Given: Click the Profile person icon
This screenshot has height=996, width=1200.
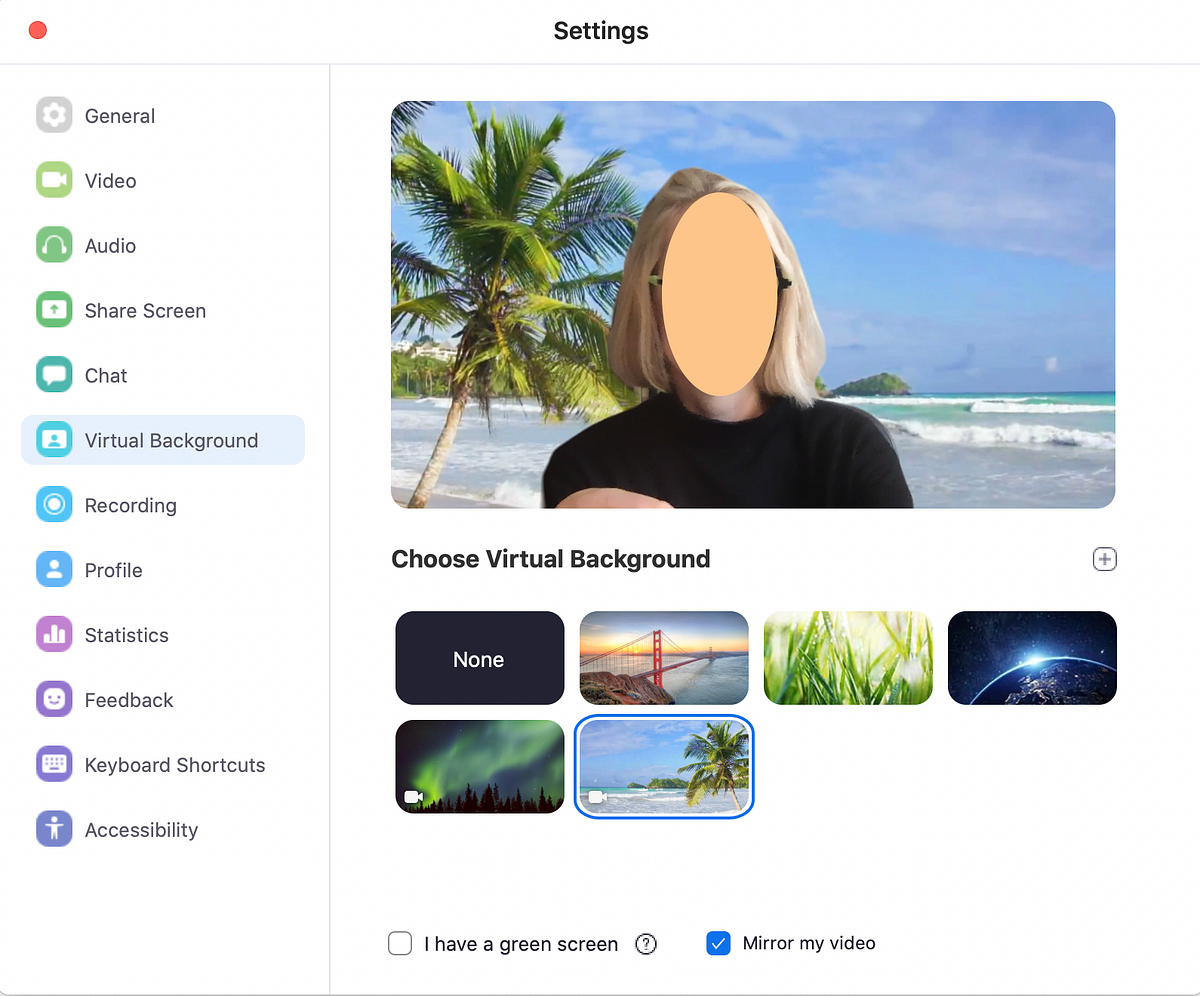Looking at the screenshot, I should pyautogui.click(x=54, y=570).
